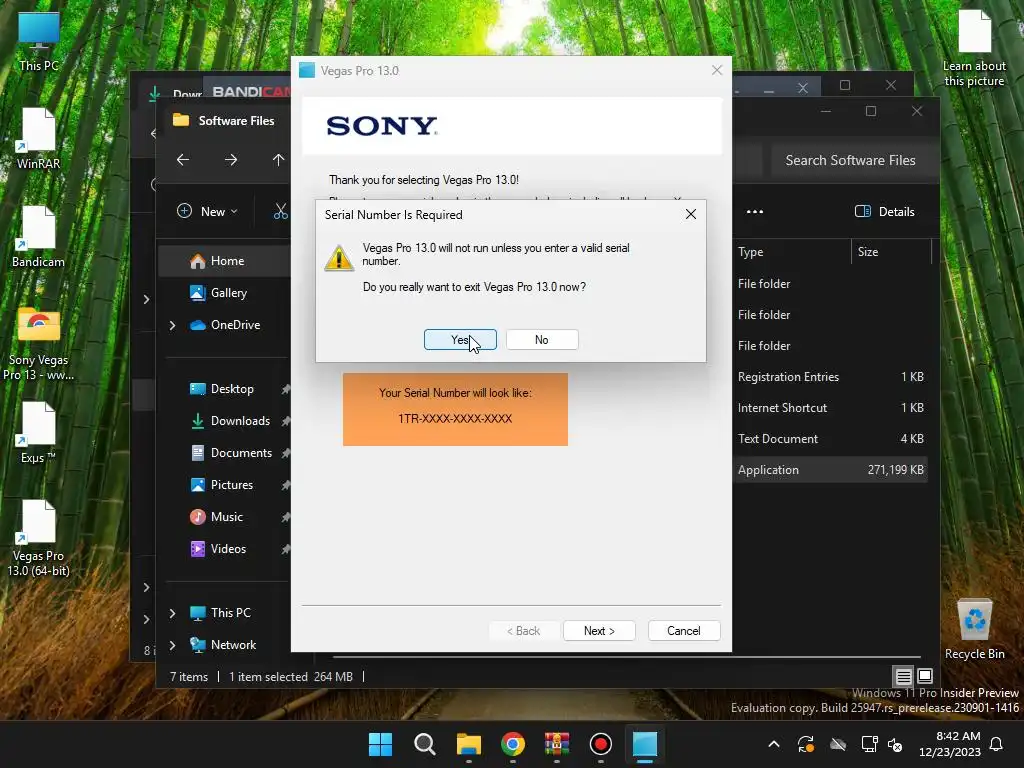Select Network in explorer sidebar

coord(223,645)
